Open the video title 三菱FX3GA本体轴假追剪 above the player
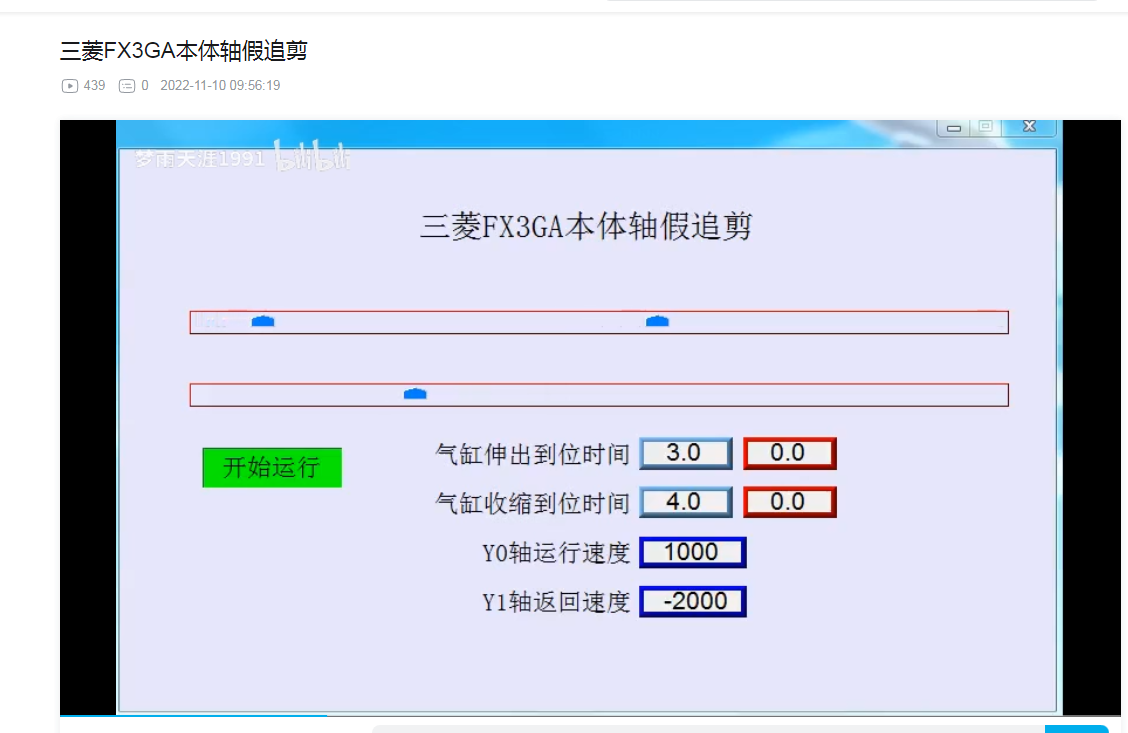 click(183, 51)
